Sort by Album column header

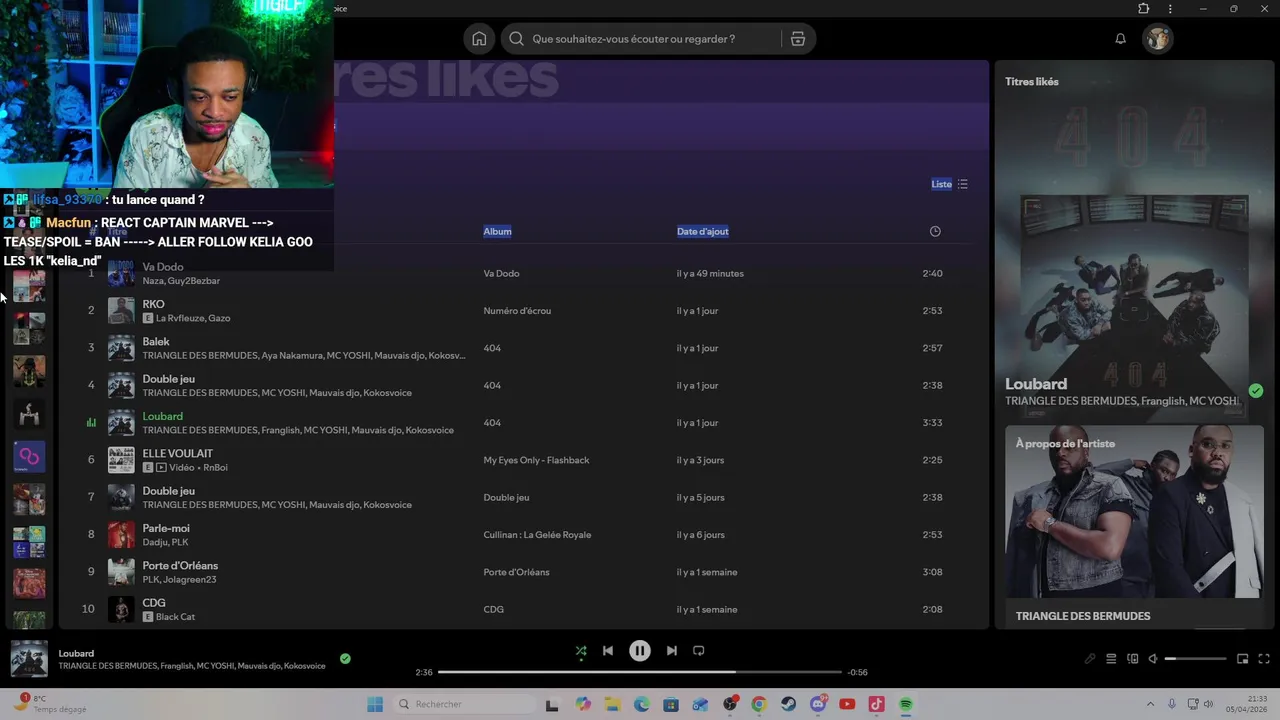pyautogui.click(x=497, y=231)
